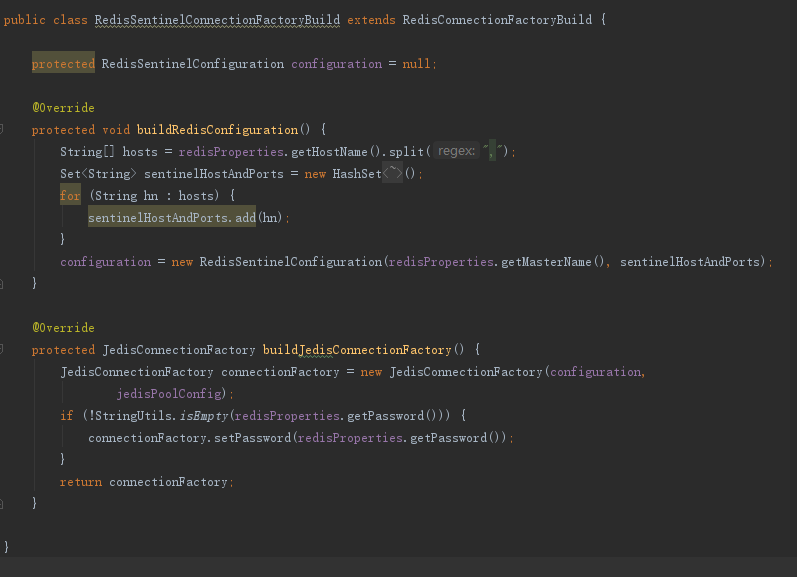Click the class's final closing brace
Viewport: 797px width, 577px height.
pyautogui.click(x=6, y=547)
